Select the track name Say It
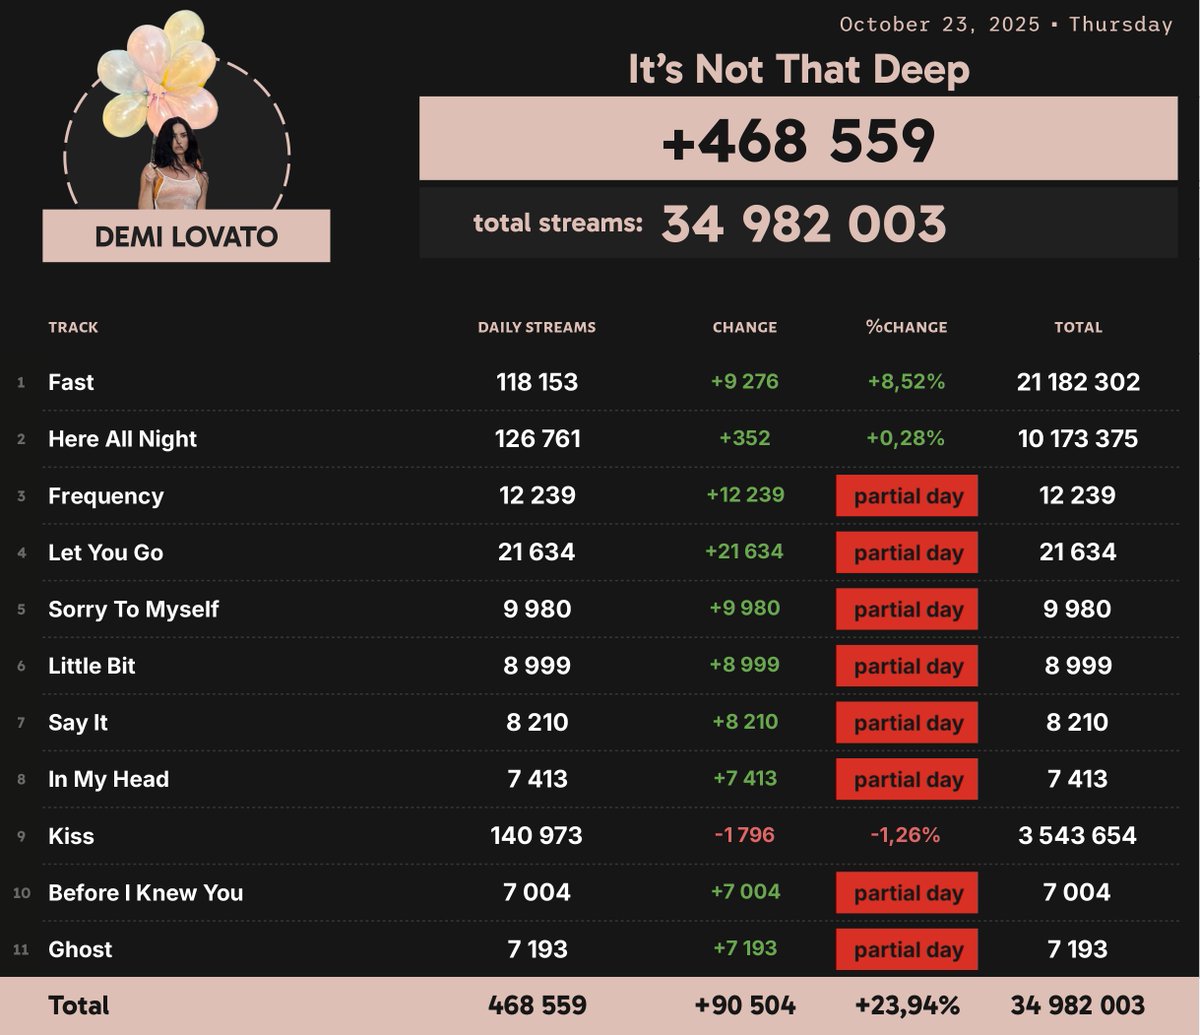 [x=78, y=722]
